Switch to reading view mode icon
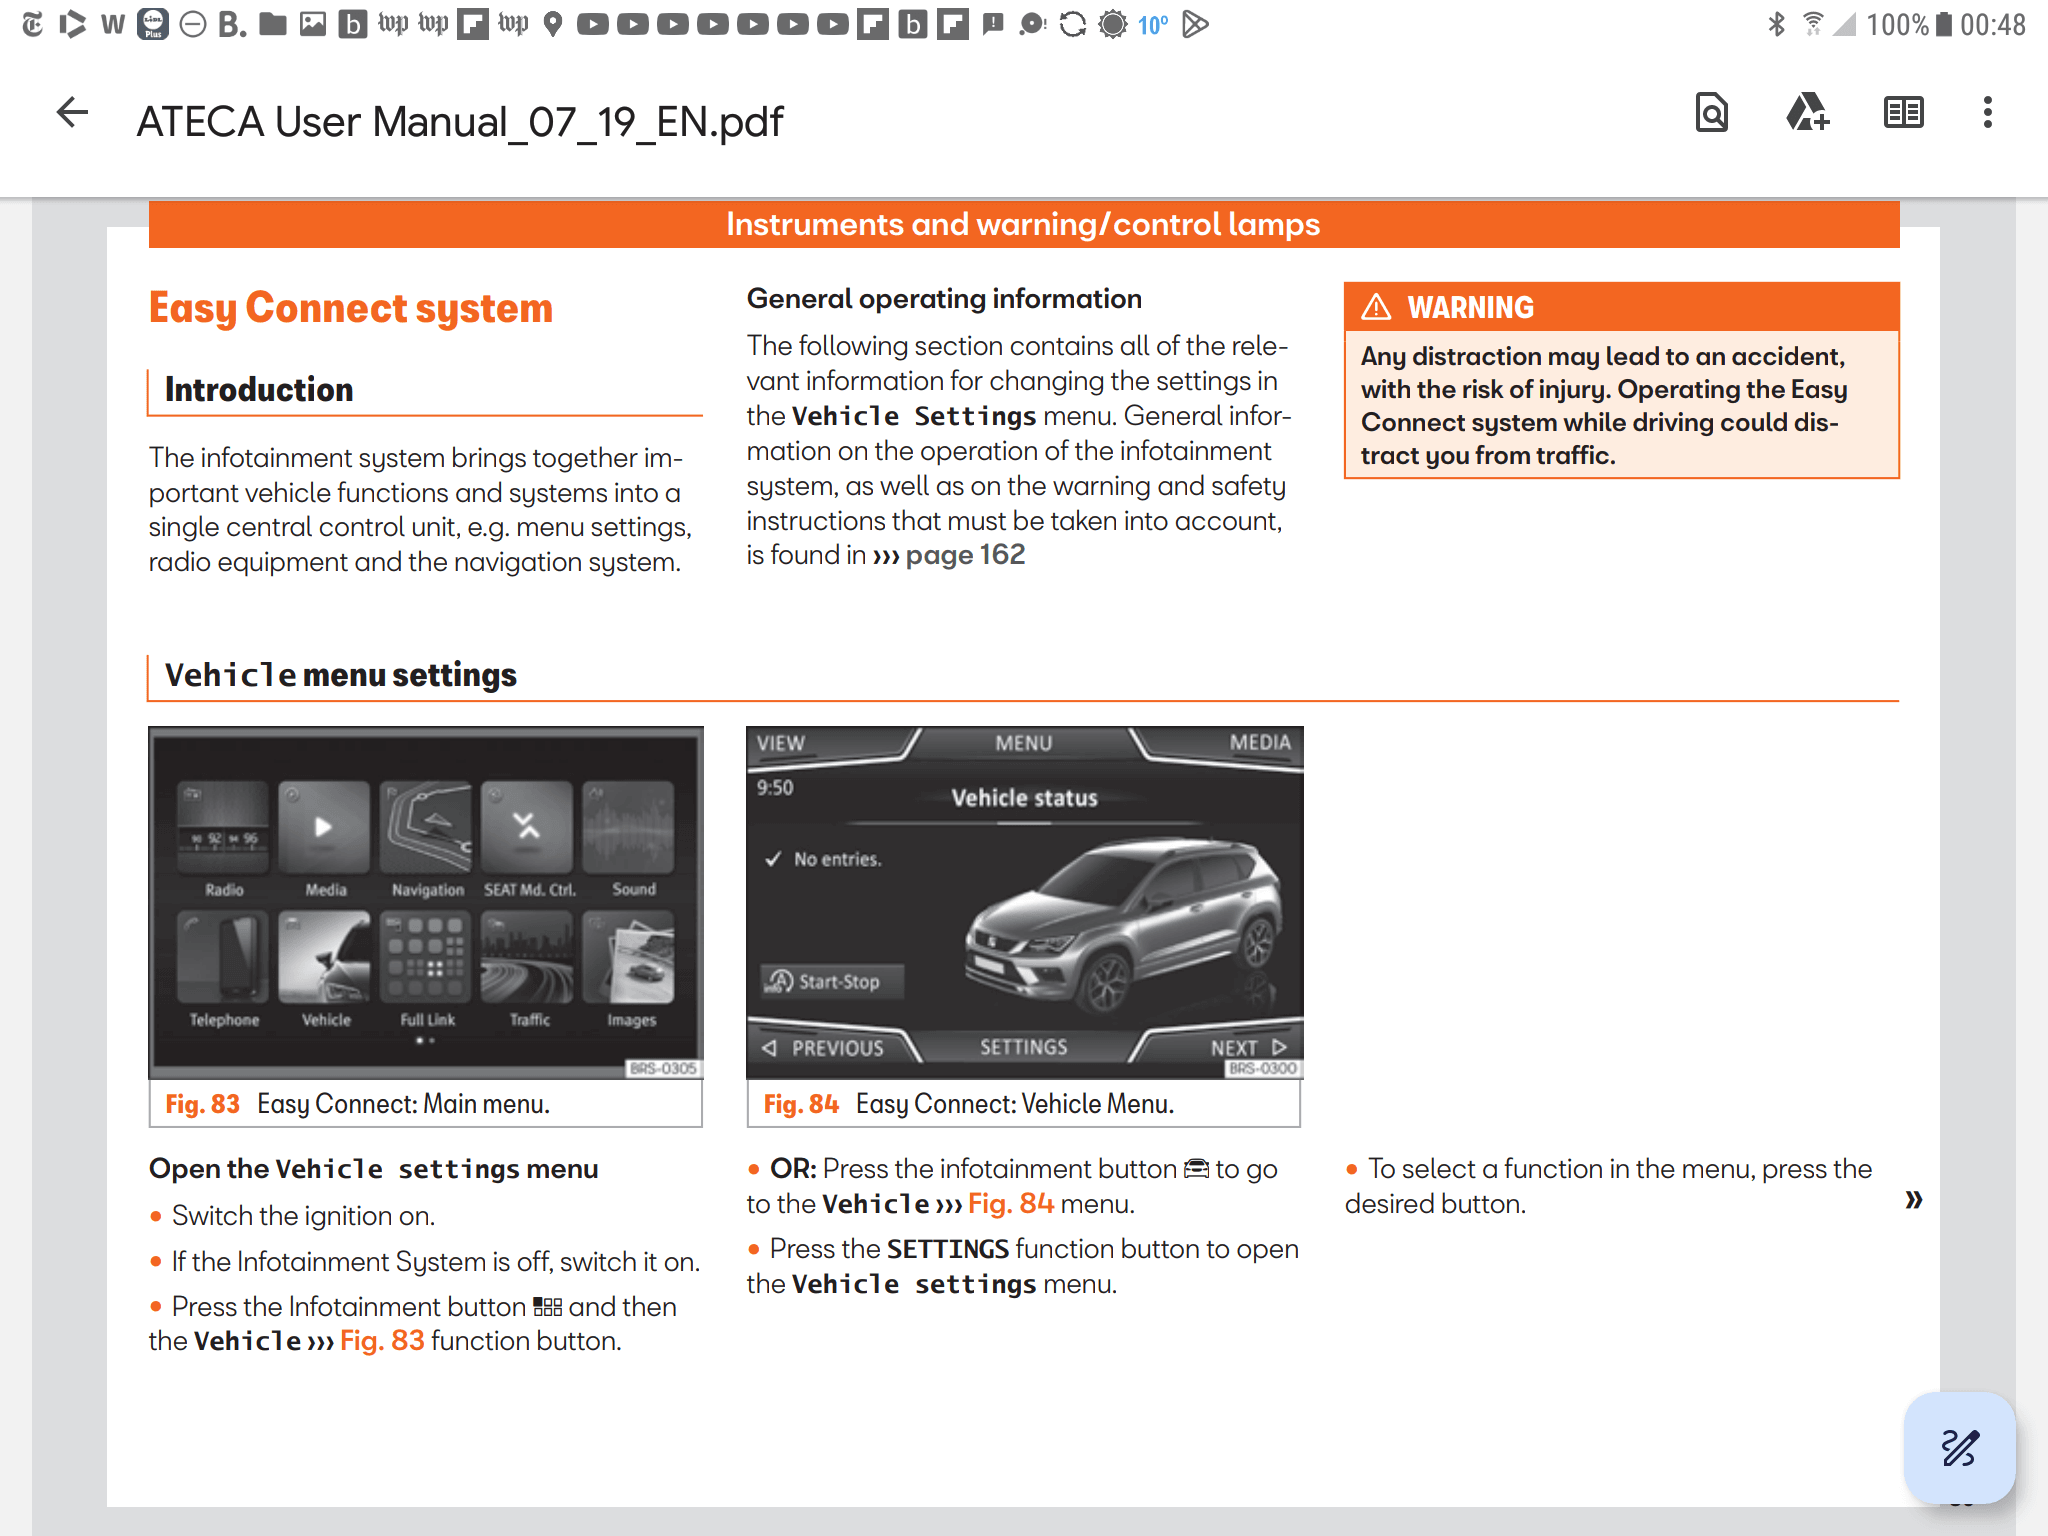2048x1536 pixels. tap(1903, 113)
